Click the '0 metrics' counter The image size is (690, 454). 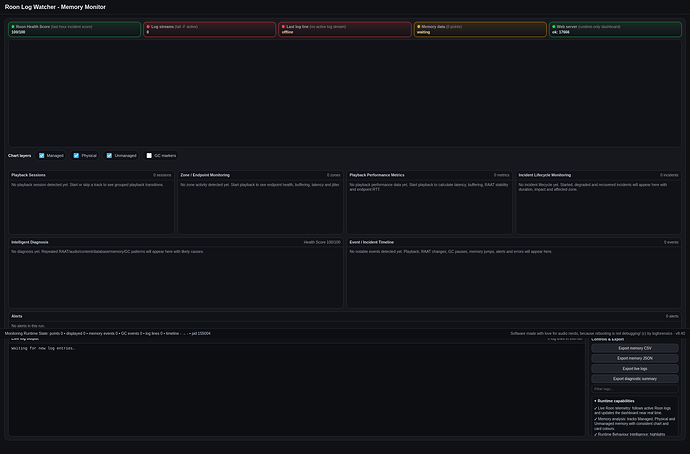tap(501, 175)
